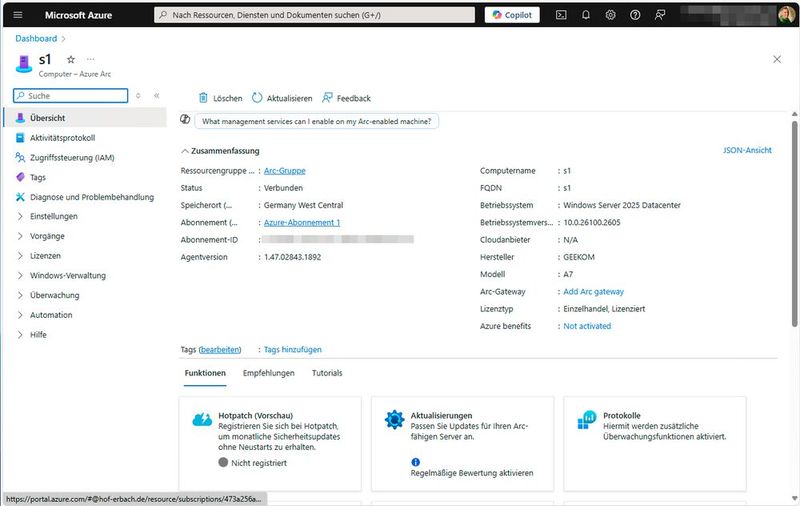800x506 pixels.
Task: Click scrollbar down arrow
Action: point(794,498)
